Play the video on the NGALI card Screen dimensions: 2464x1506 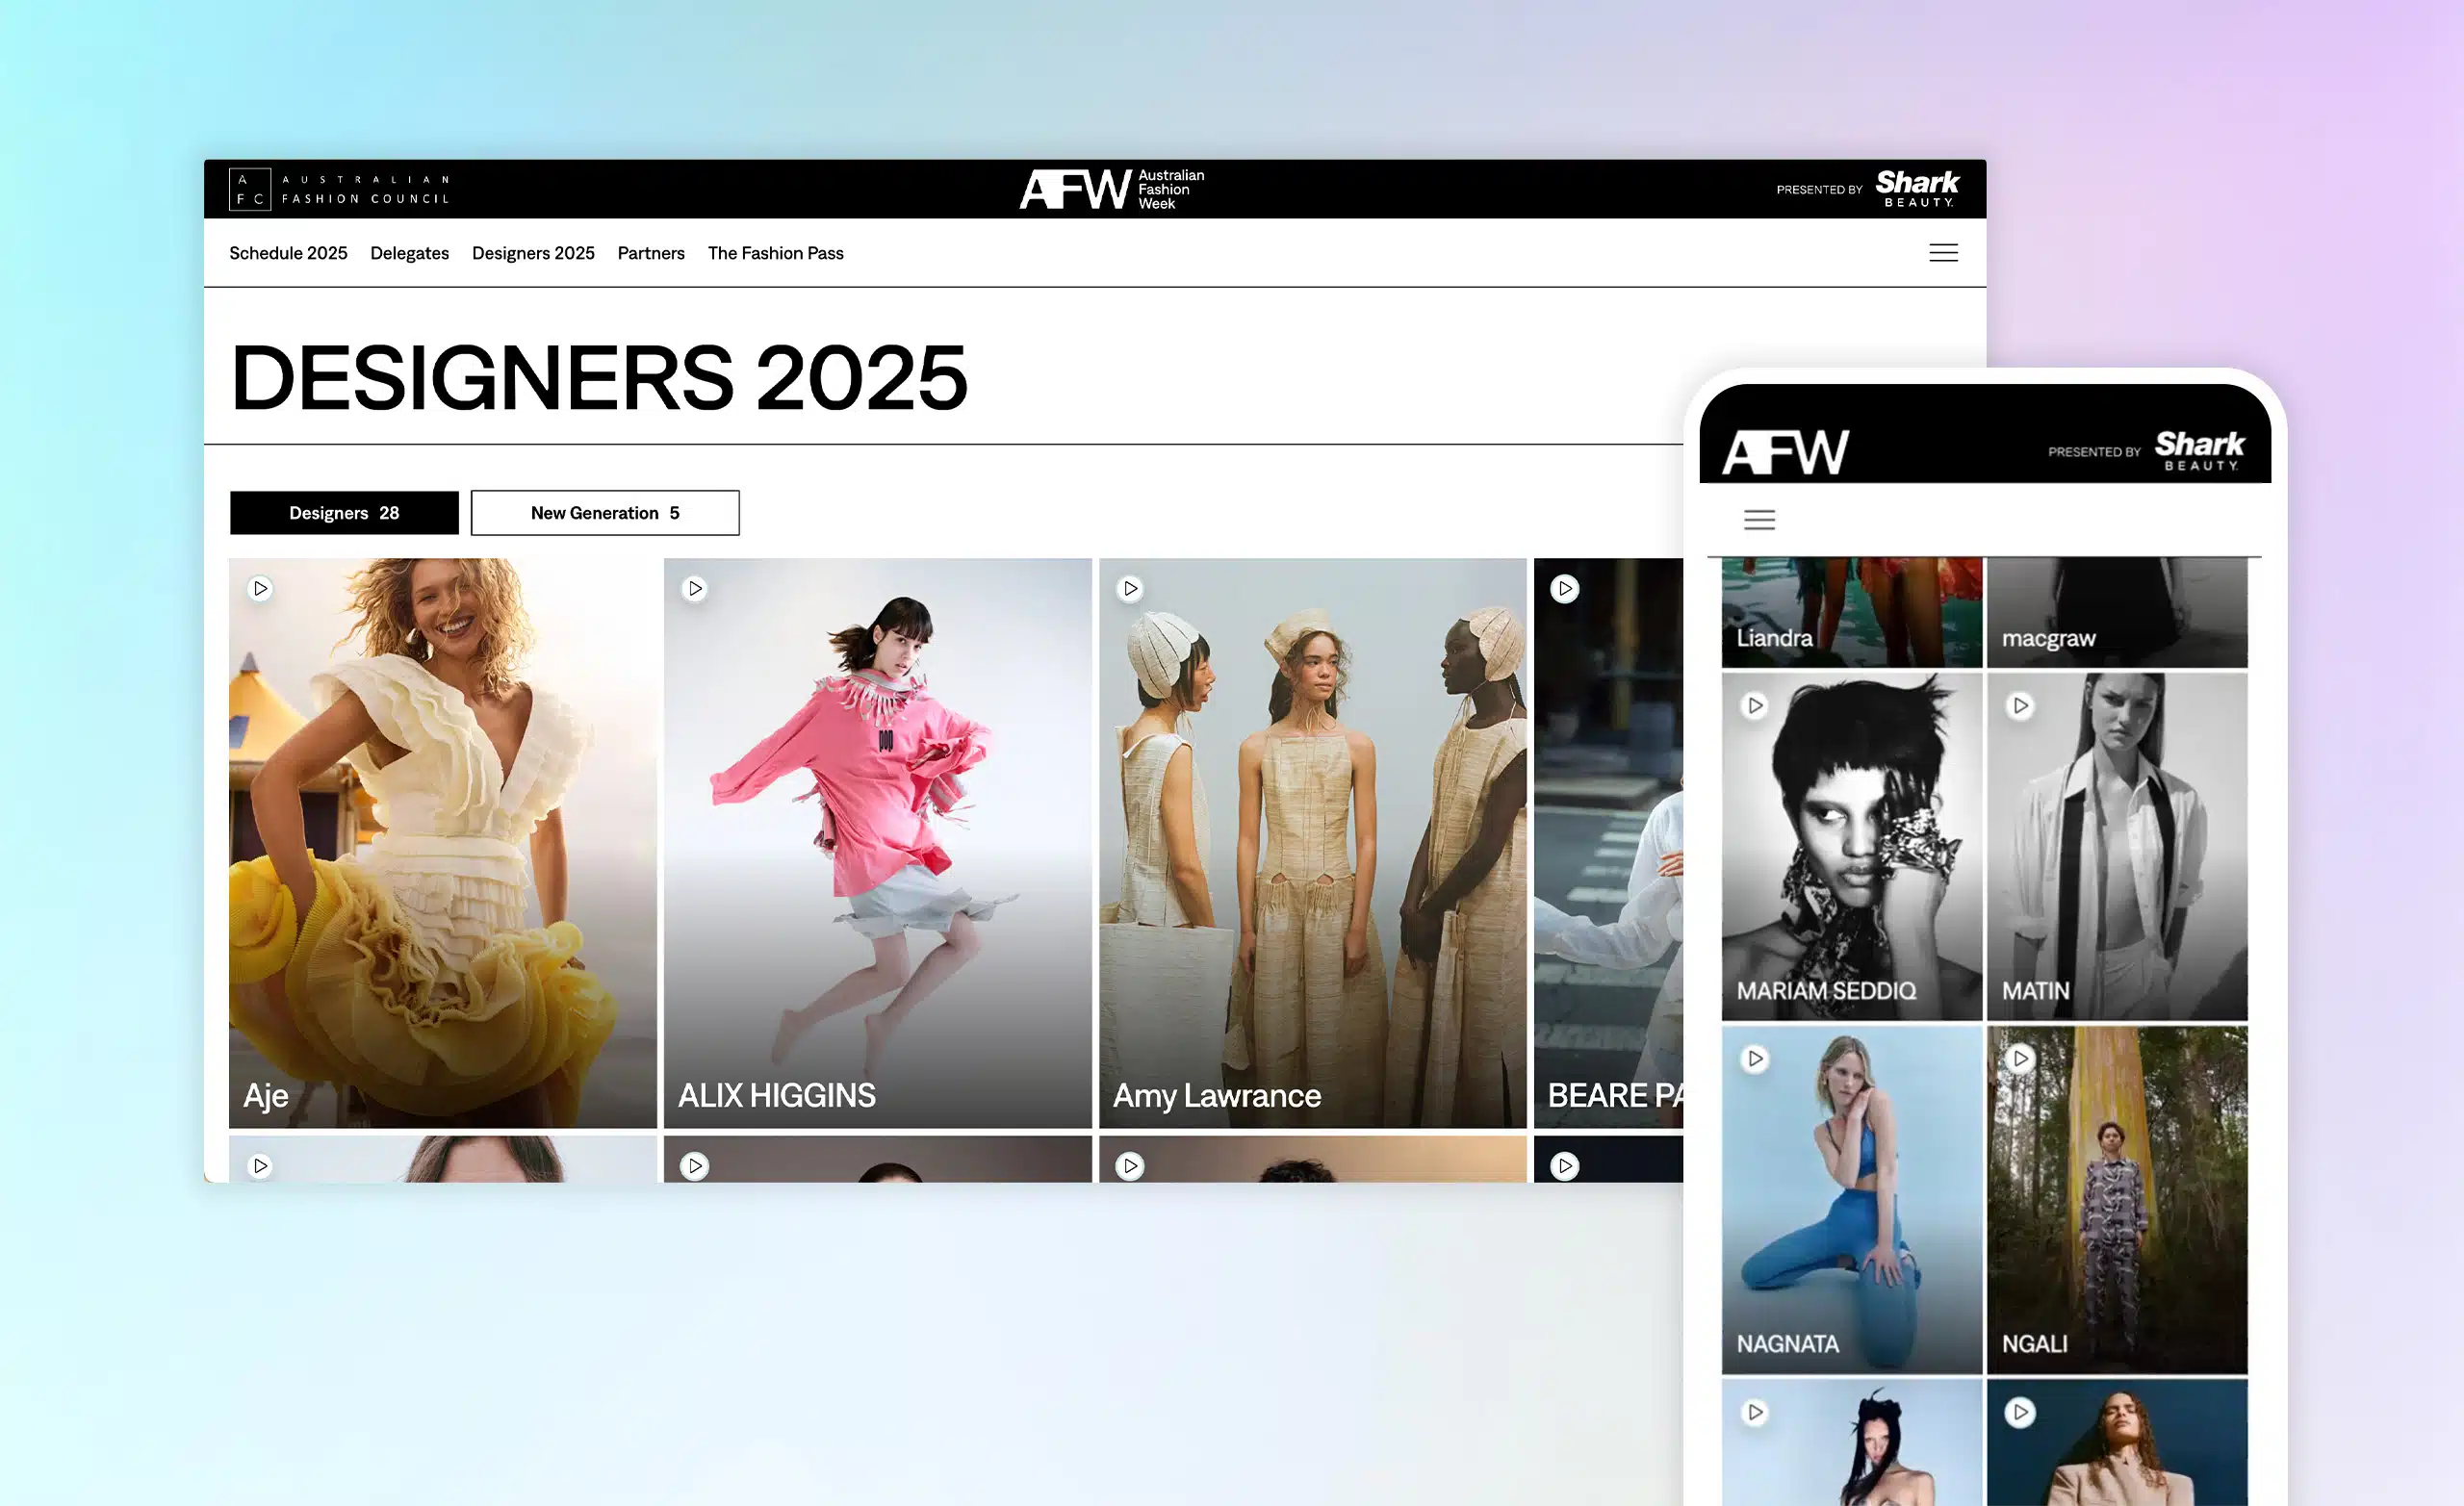(2020, 1059)
